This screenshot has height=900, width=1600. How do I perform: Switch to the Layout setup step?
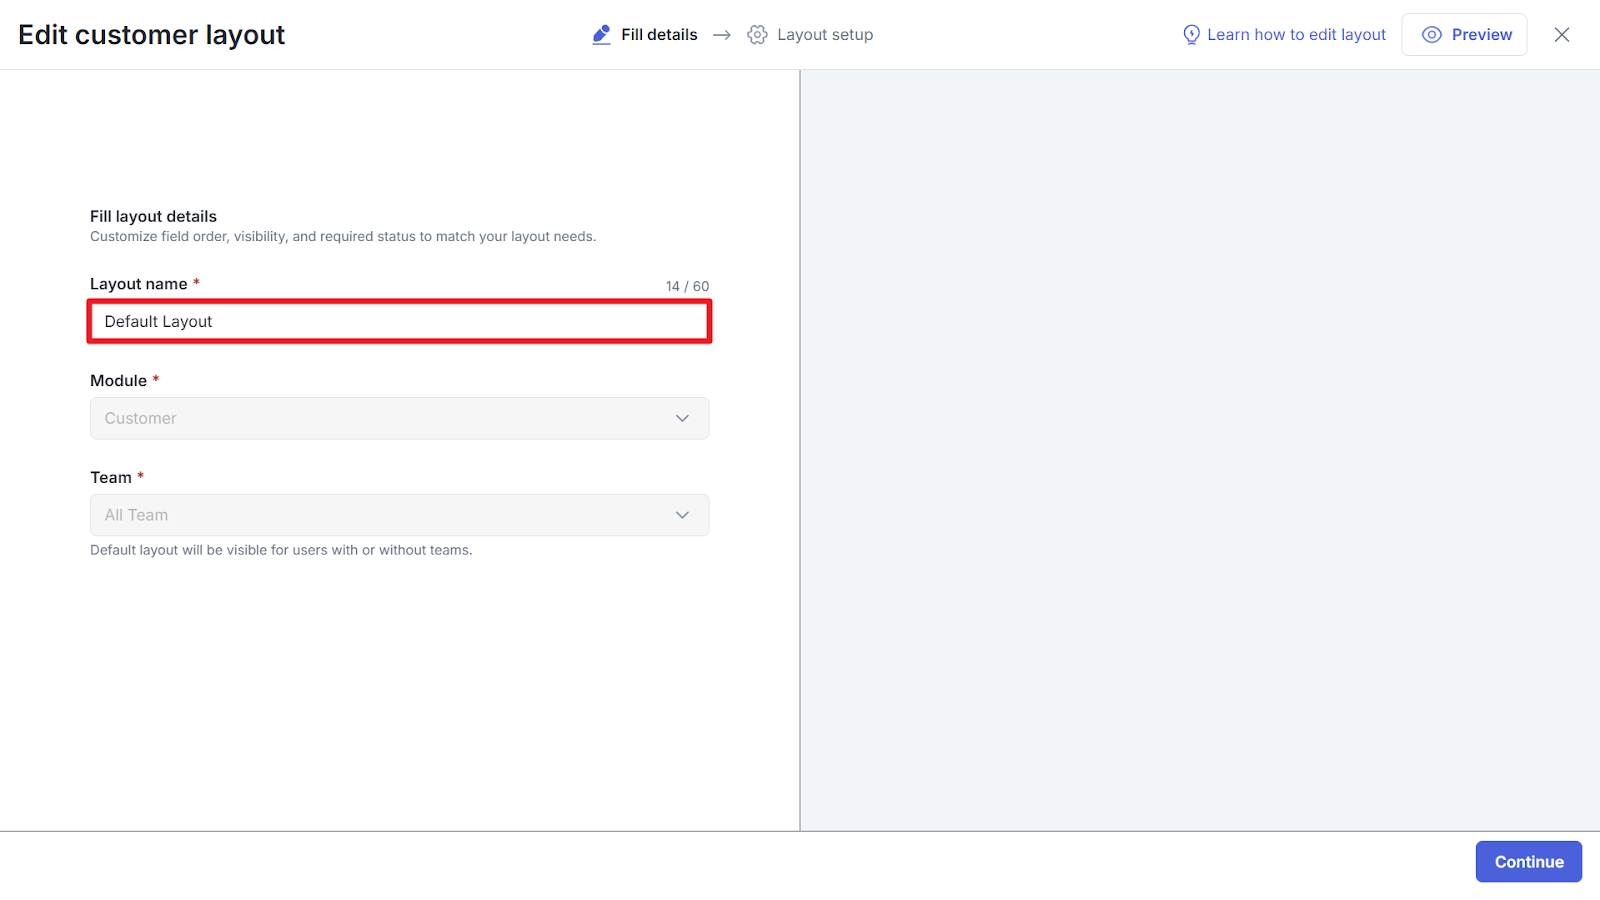point(825,35)
